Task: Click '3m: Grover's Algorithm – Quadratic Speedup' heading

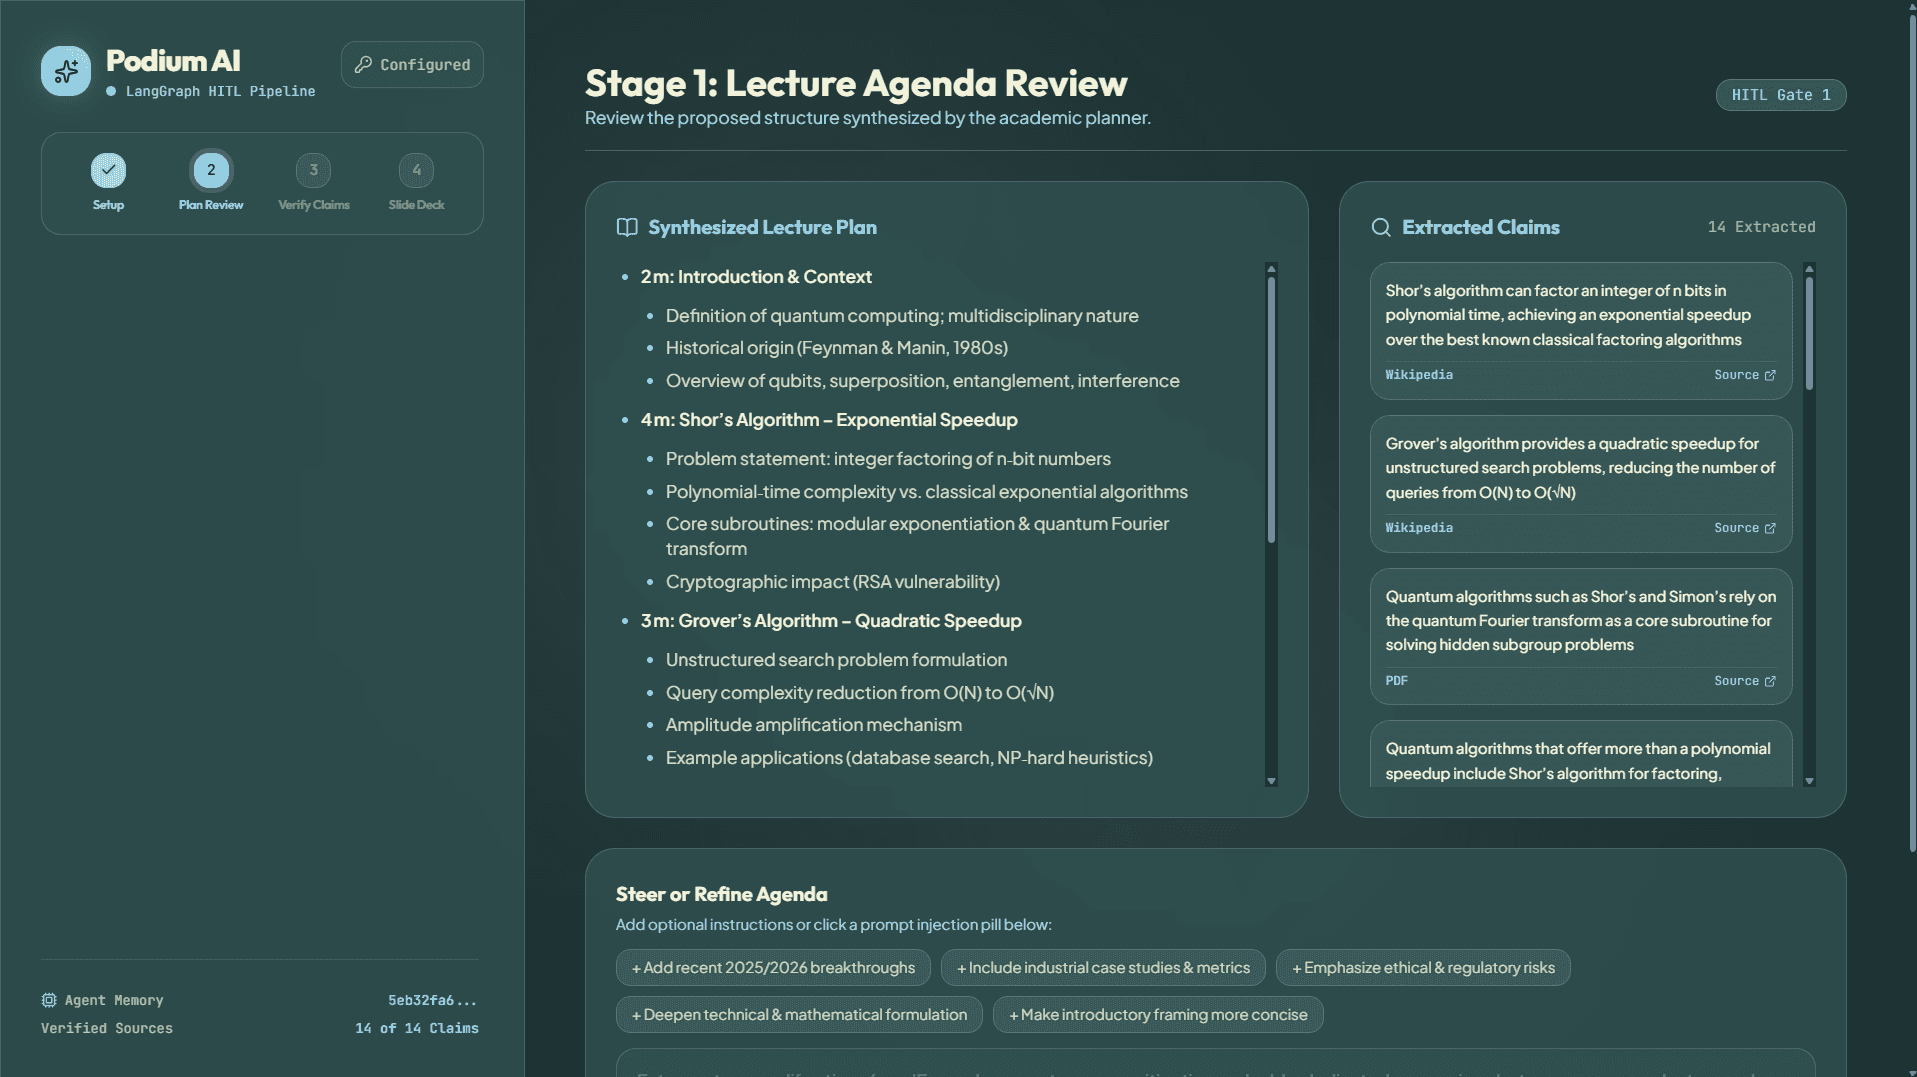Action: click(x=831, y=621)
